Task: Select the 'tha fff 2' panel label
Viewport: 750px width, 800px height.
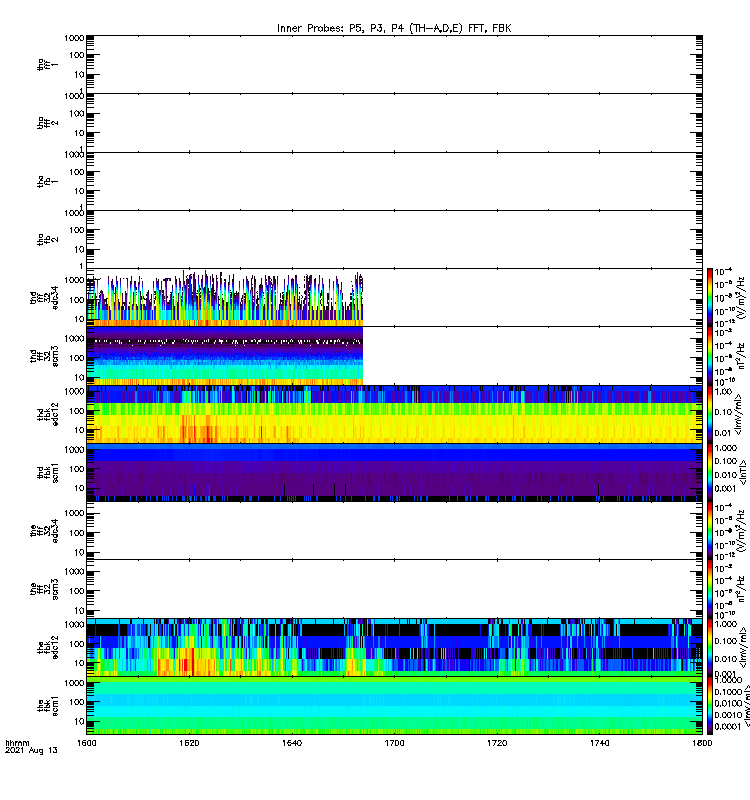Action: tap(48, 123)
